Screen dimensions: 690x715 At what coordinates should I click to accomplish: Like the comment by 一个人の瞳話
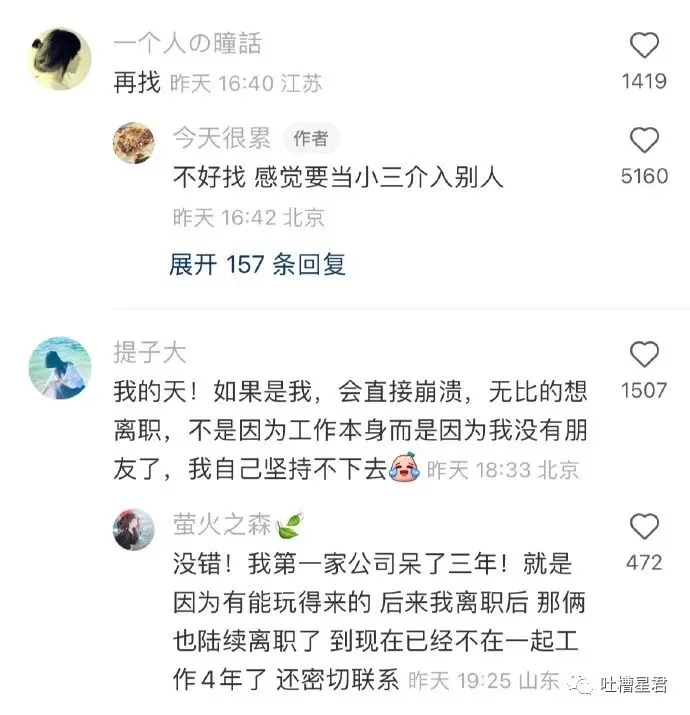[x=644, y=46]
